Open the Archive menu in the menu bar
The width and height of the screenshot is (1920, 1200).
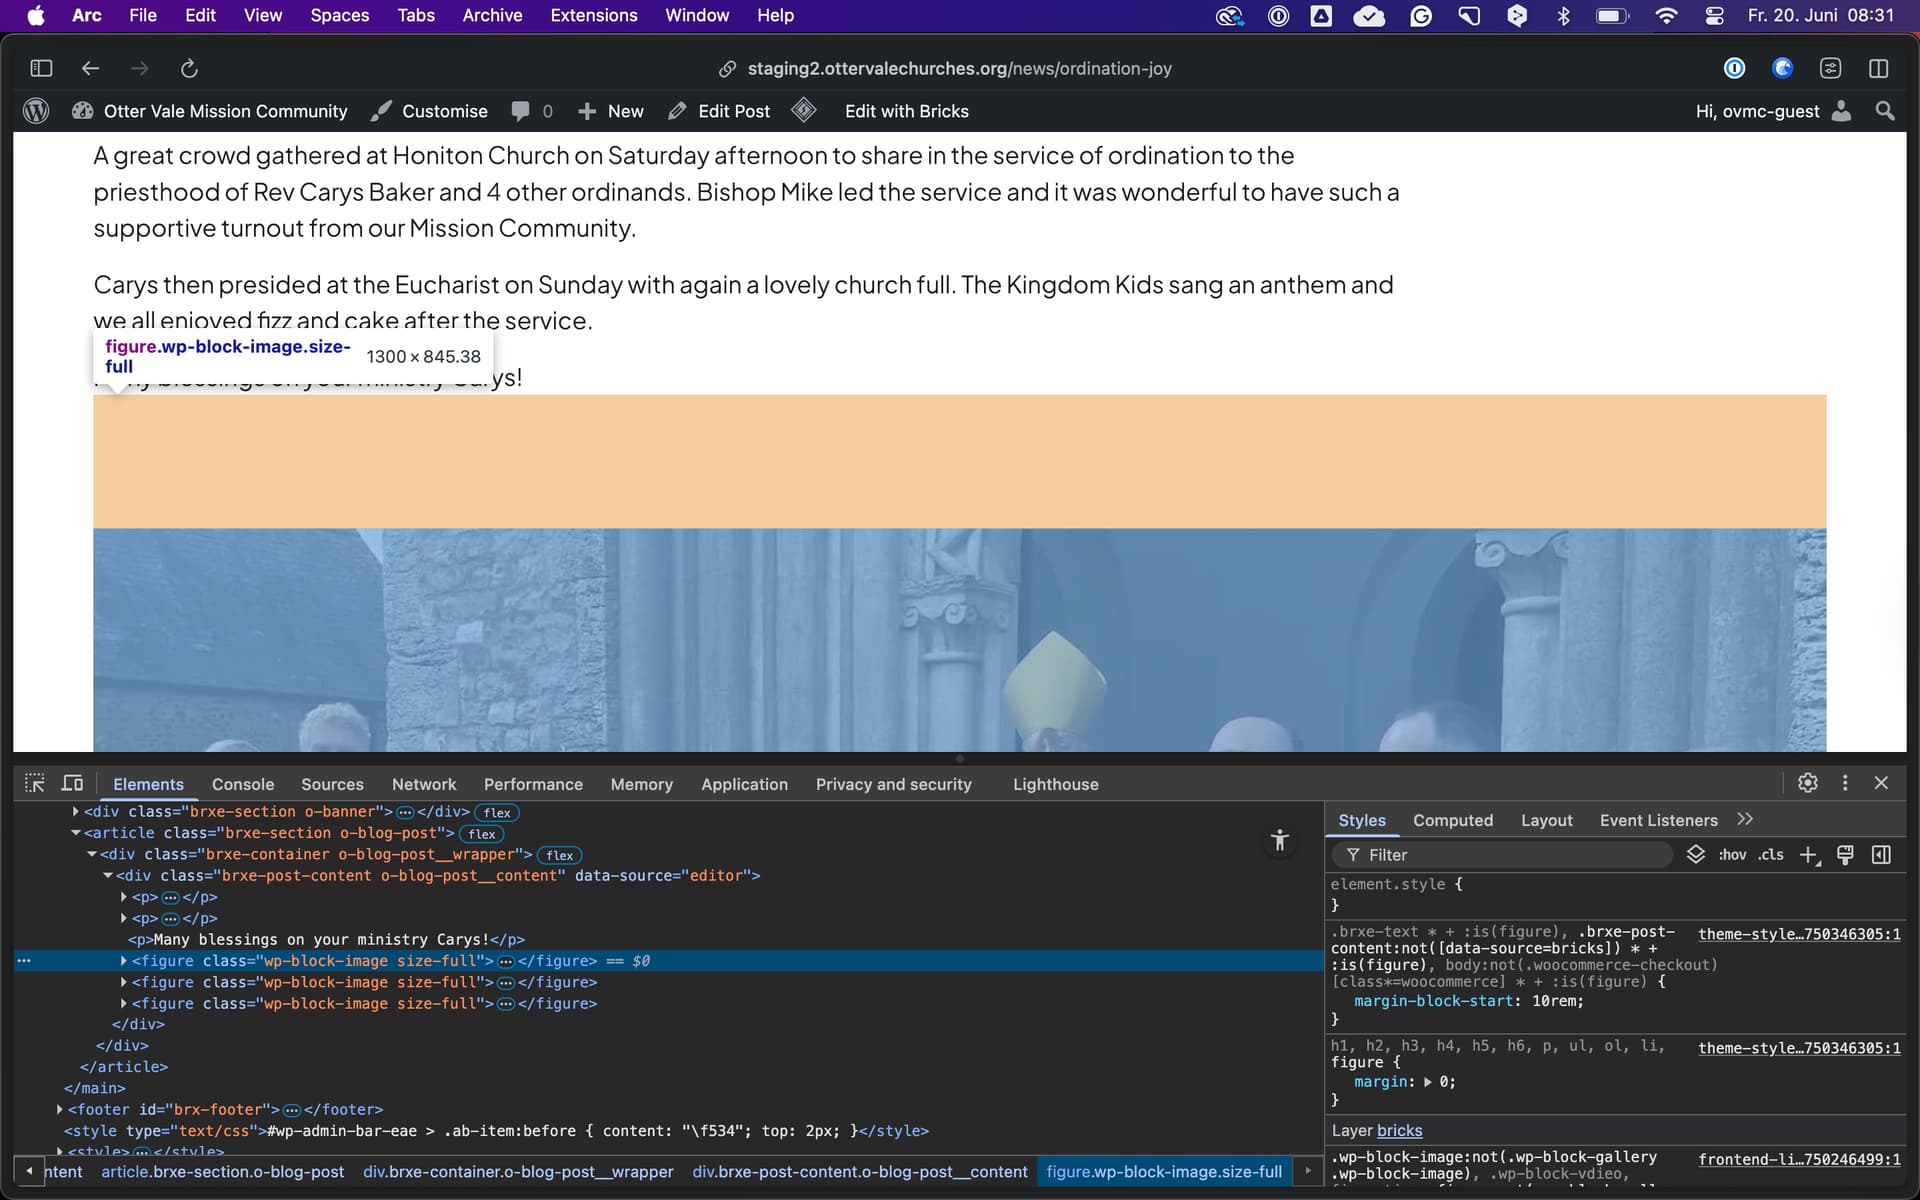[x=492, y=15]
